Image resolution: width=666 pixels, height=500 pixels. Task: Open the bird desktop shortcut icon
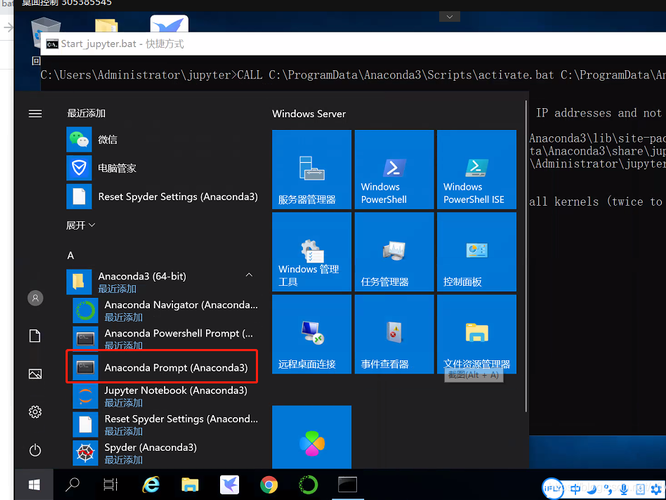pos(169,24)
